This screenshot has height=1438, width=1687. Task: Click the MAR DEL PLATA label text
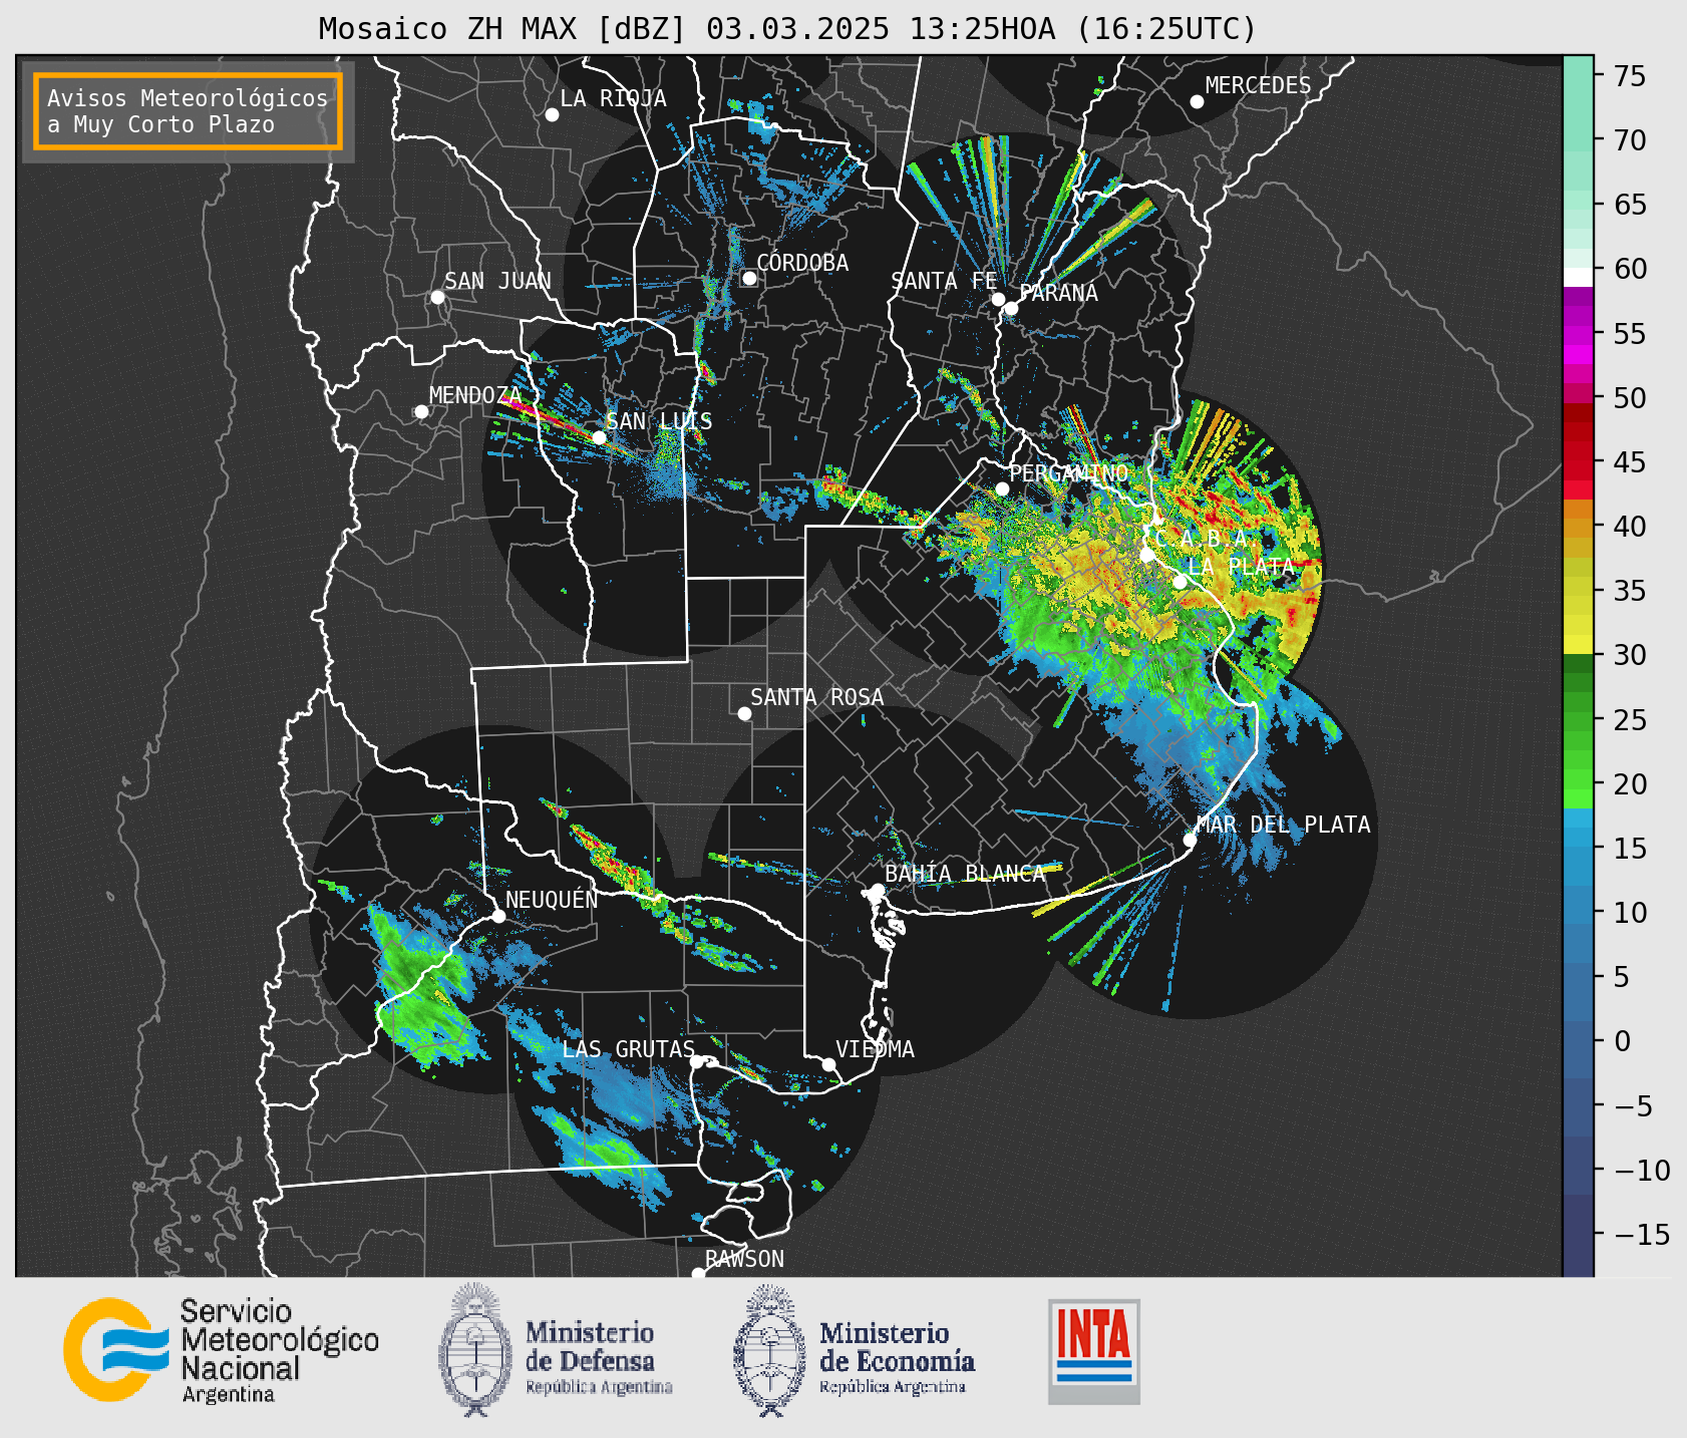pos(1283,825)
